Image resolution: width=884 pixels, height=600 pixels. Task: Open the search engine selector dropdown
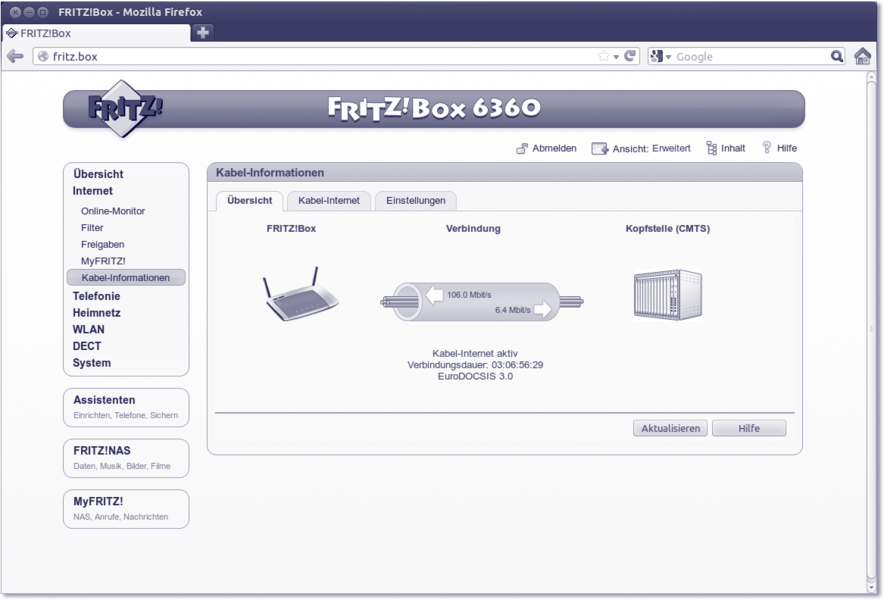[x=661, y=56]
